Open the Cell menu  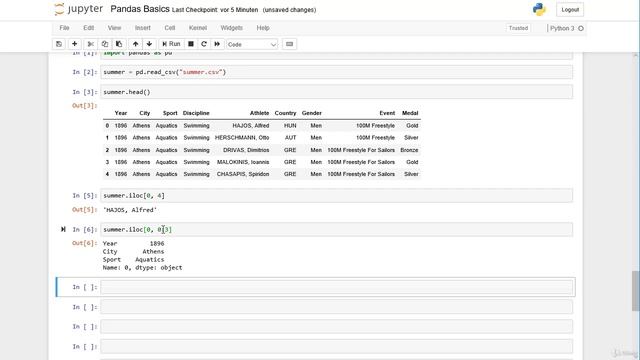(x=169, y=28)
